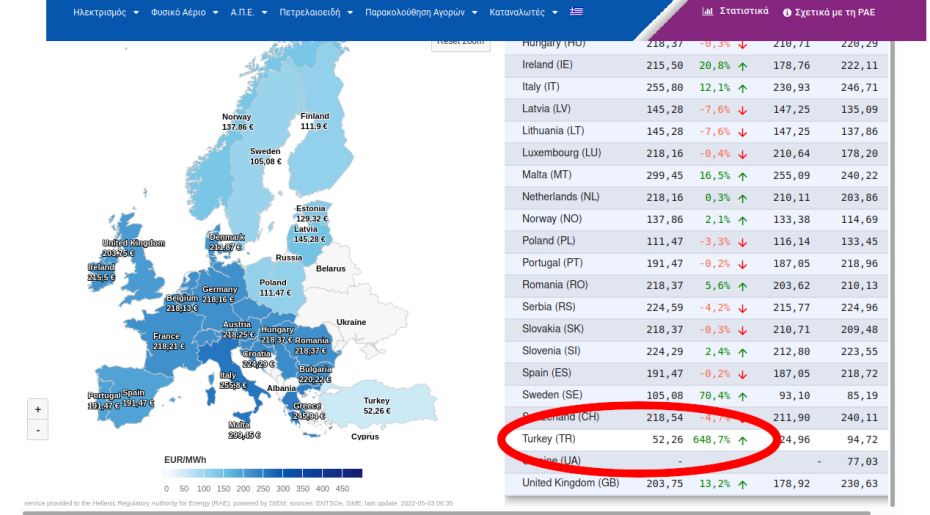Click the Norway (NO) up arrow icon

(x=743, y=220)
